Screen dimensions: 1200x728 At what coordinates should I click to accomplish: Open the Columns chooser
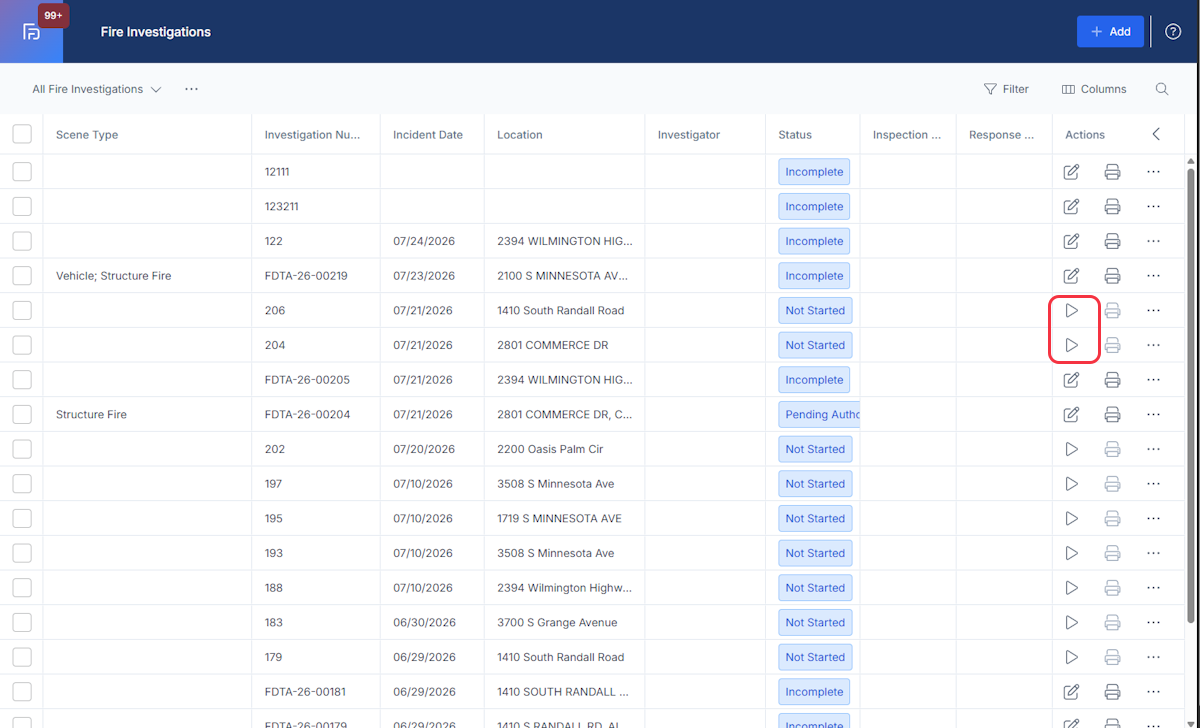pos(1094,89)
